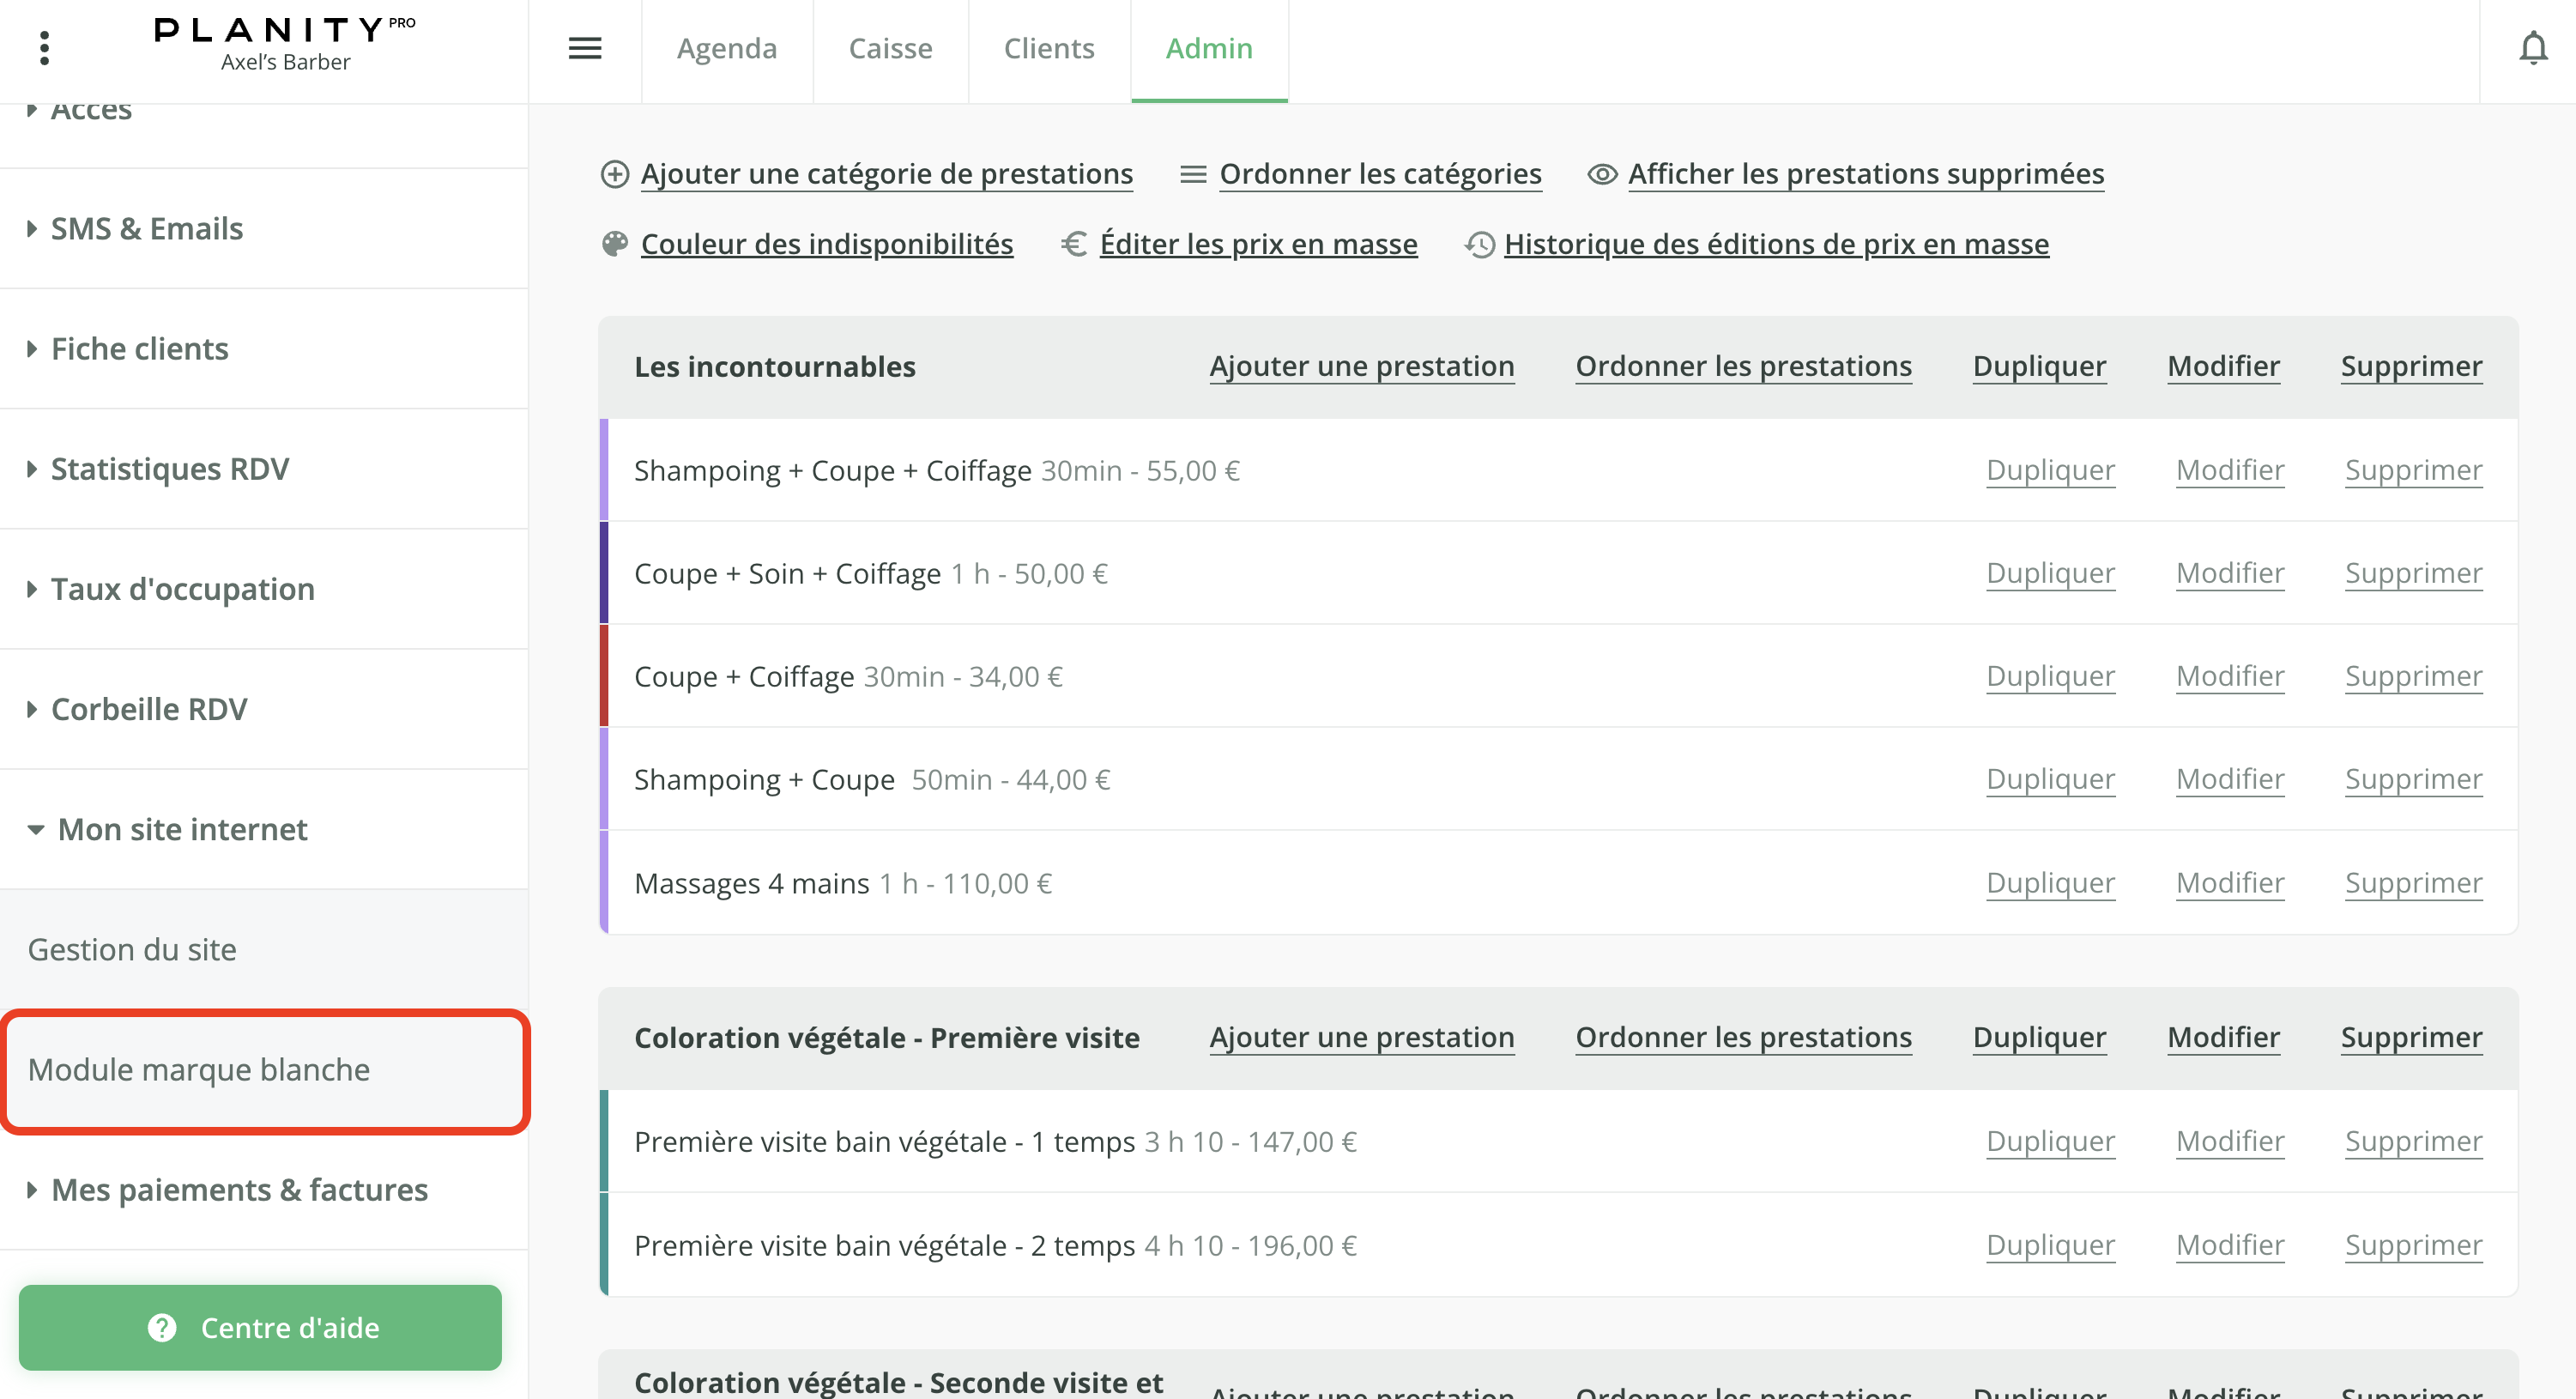Click the red color bar of Coupe + Coiffage
The image size is (2576, 1399).
click(x=604, y=676)
